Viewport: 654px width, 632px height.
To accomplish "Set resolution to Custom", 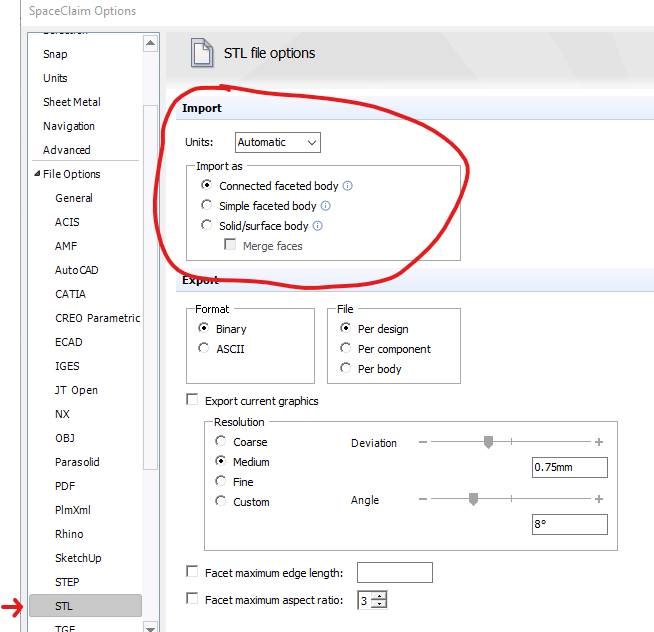I will 221,501.
